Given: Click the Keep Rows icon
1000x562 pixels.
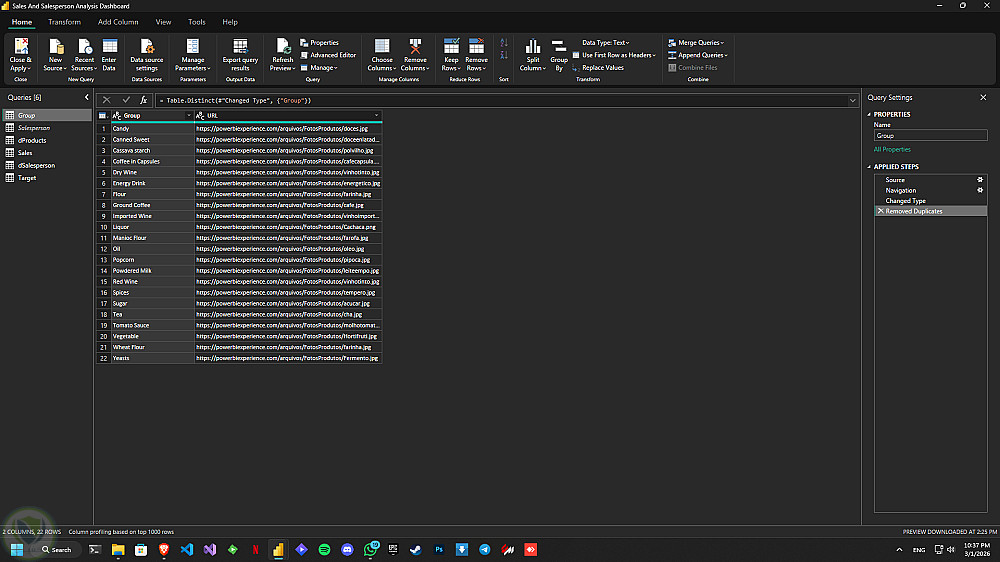Looking at the screenshot, I should 451,47.
